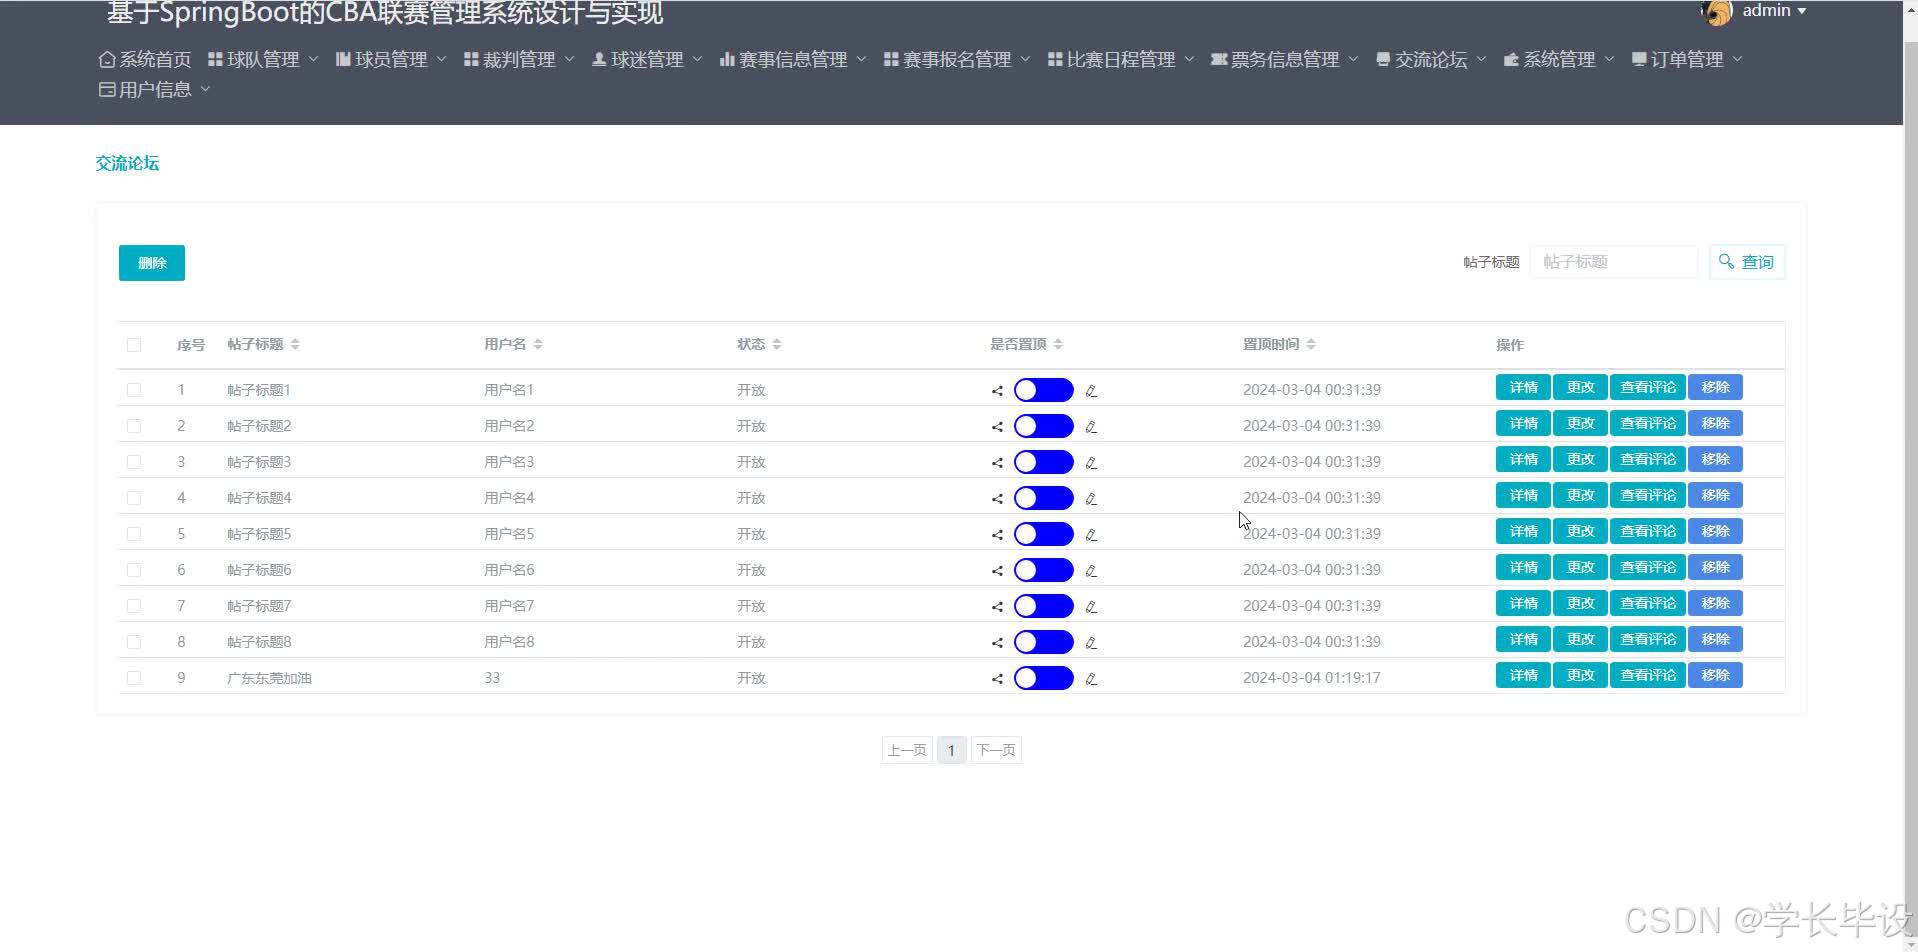The image size is (1918, 952).
Task: Click the edit pencil icon in row 帖子标题6
Action: (x=1091, y=571)
